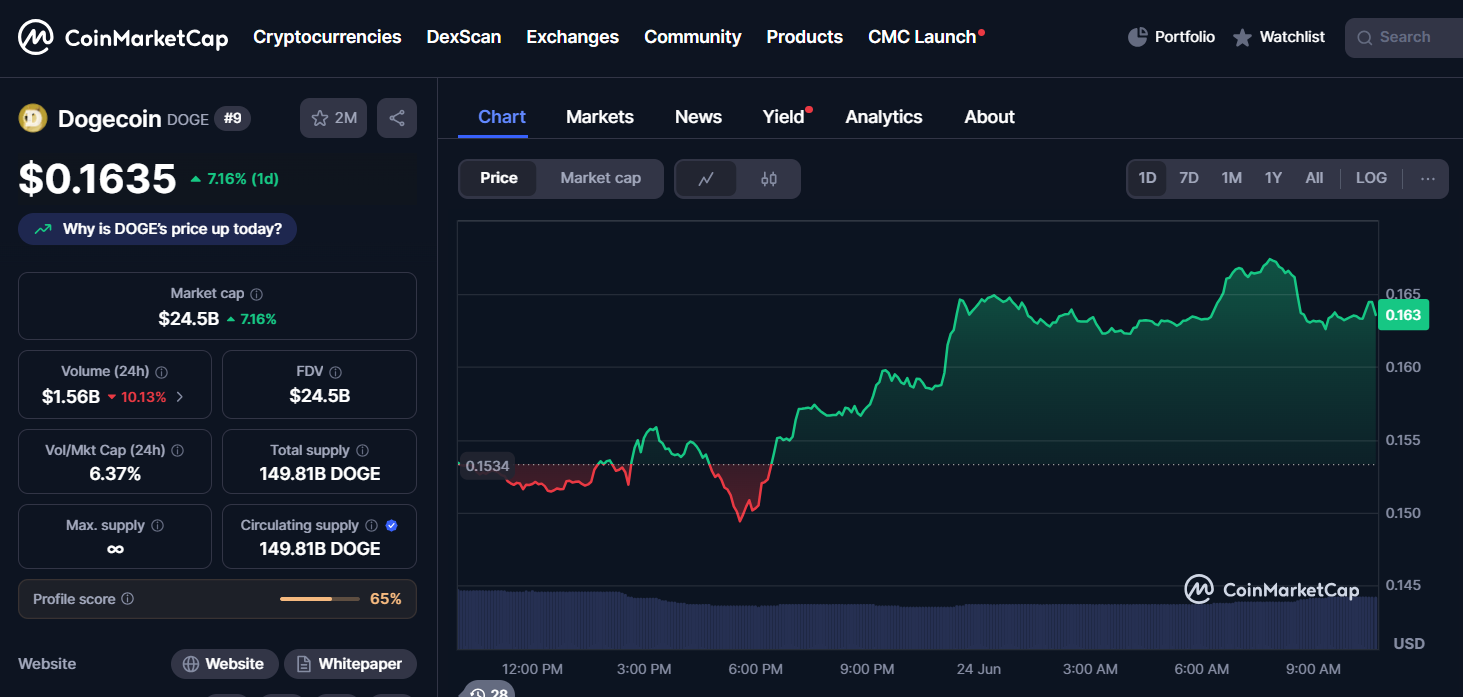
Task: Select 1M time range
Action: pyautogui.click(x=1231, y=178)
